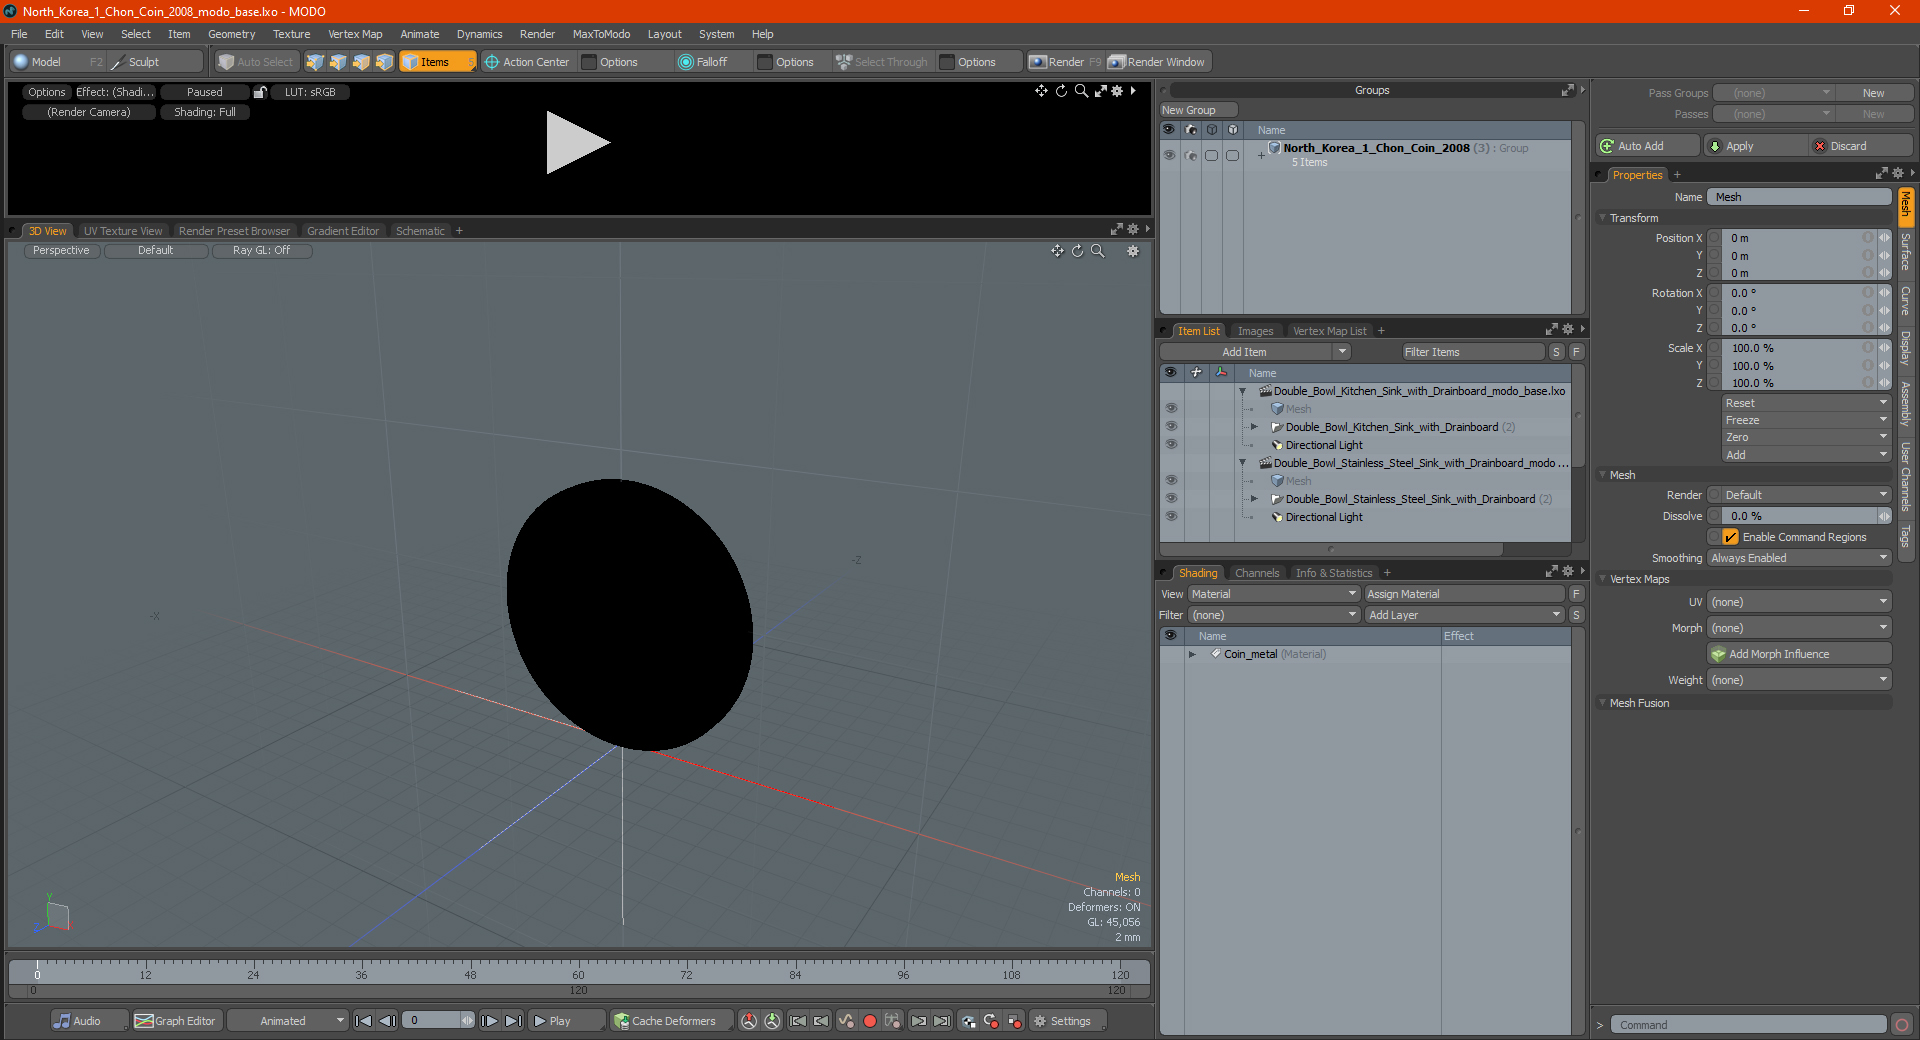Image resolution: width=1920 pixels, height=1040 pixels.
Task: Click preview lock icon next to Paused
Action: point(260,92)
